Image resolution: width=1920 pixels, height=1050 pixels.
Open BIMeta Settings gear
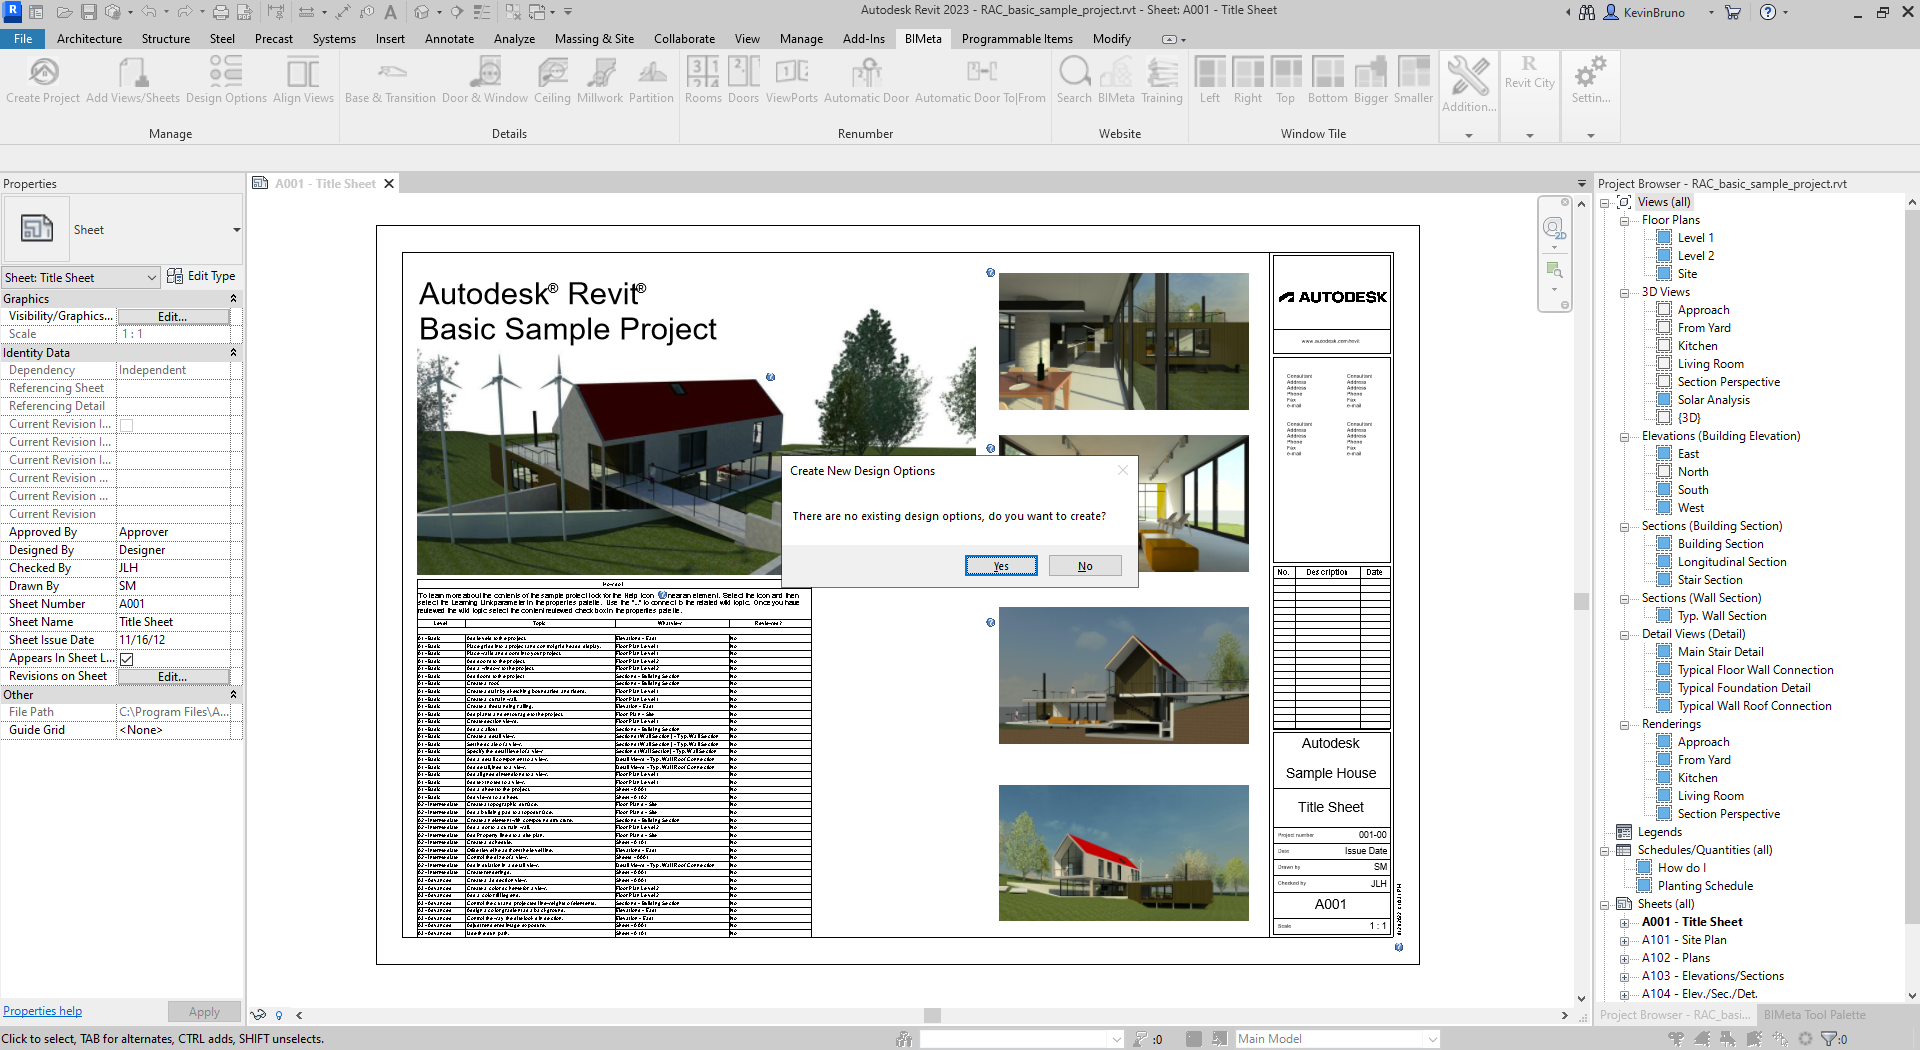point(1591,80)
